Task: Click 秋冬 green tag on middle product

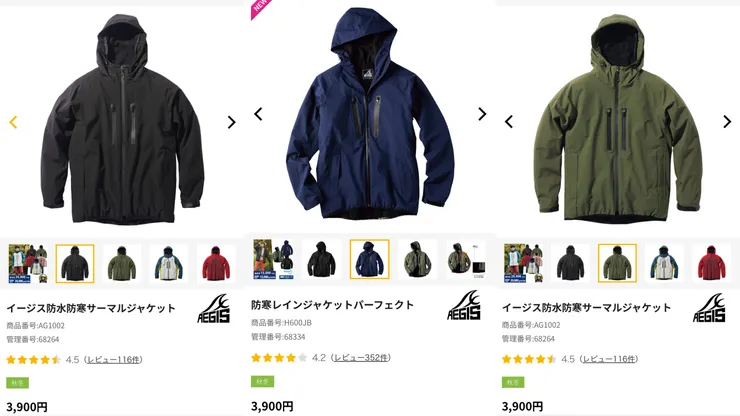Action: tap(262, 381)
